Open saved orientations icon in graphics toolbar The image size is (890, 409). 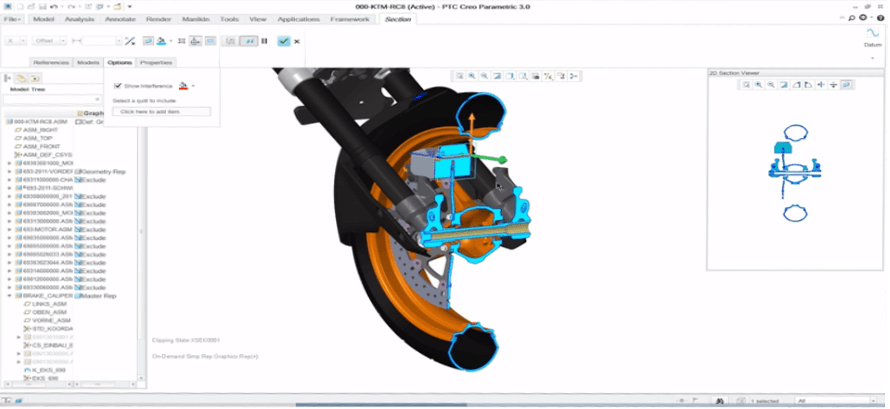coord(523,76)
